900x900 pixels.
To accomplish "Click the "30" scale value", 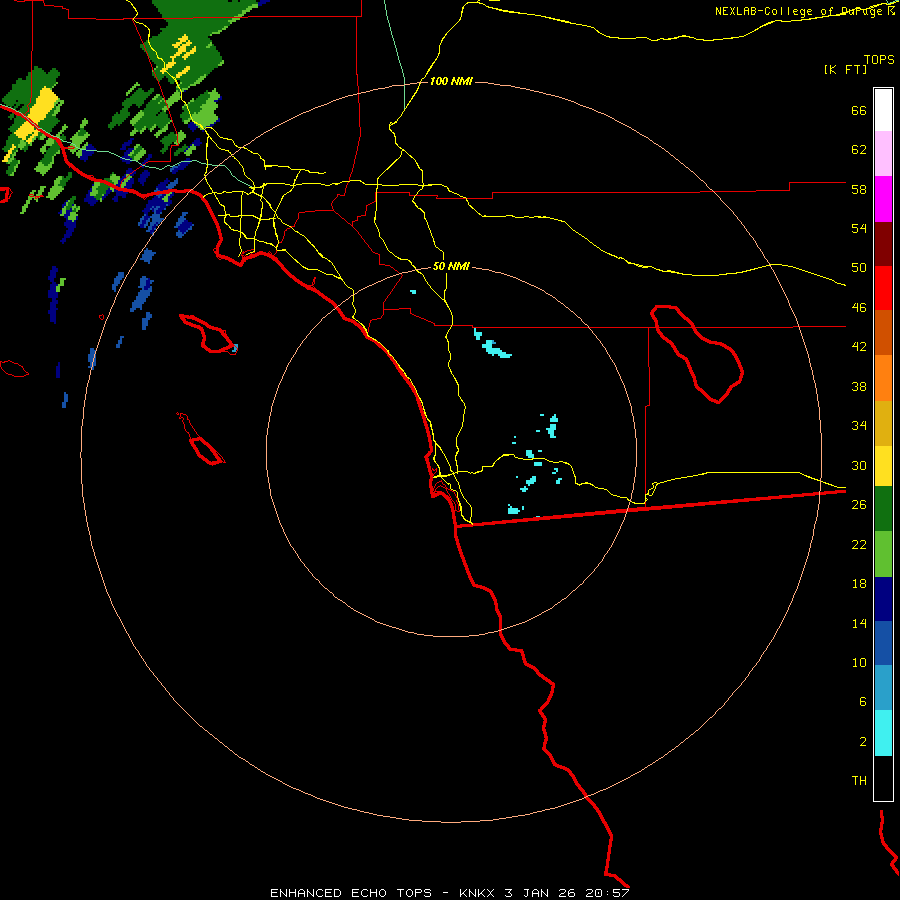I will [x=859, y=465].
